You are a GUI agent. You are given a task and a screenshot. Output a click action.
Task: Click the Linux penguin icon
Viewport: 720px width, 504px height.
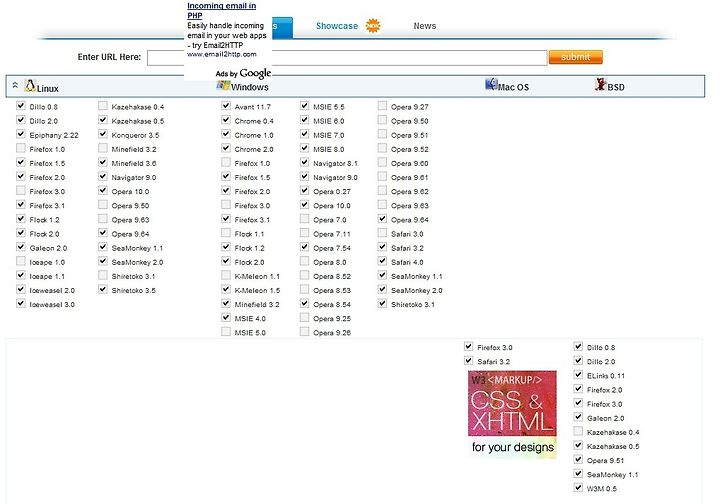click(x=30, y=85)
